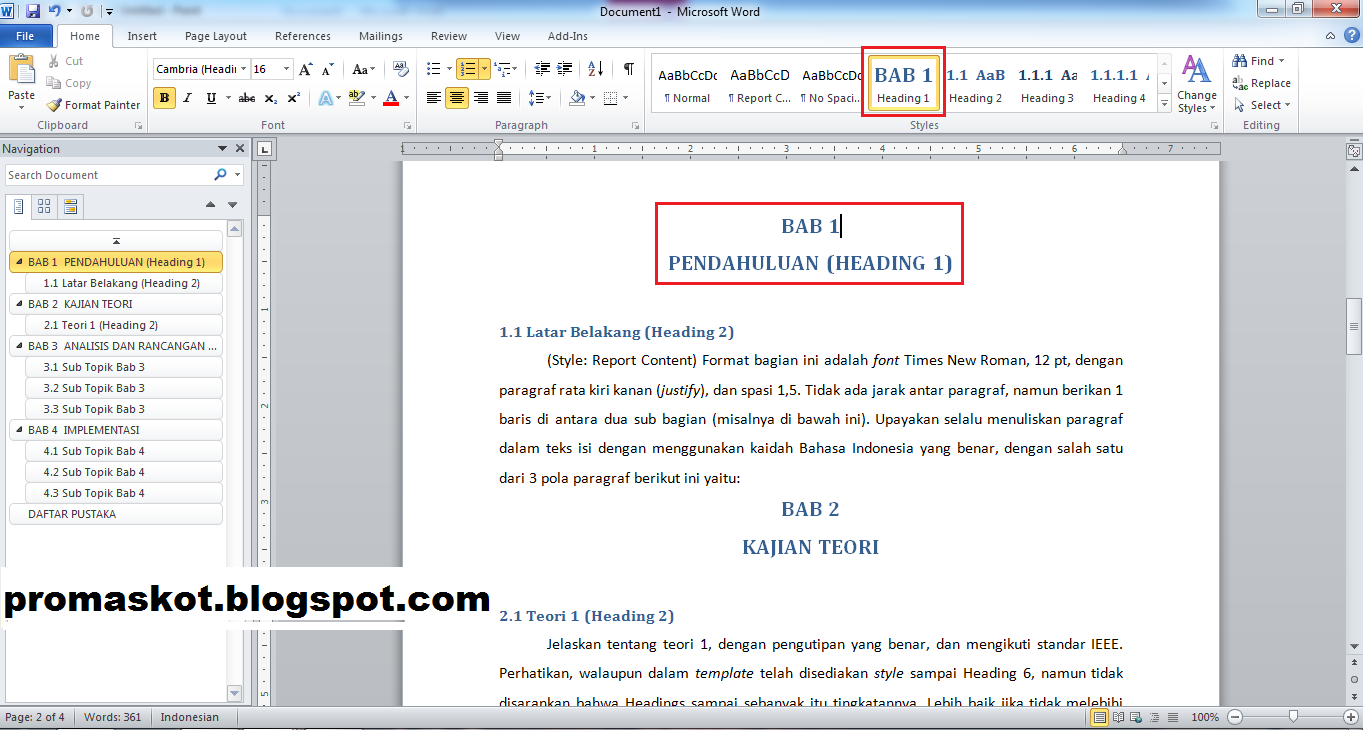Click the Clear Formatting icon
The image size is (1363, 730).
(401, 69)
